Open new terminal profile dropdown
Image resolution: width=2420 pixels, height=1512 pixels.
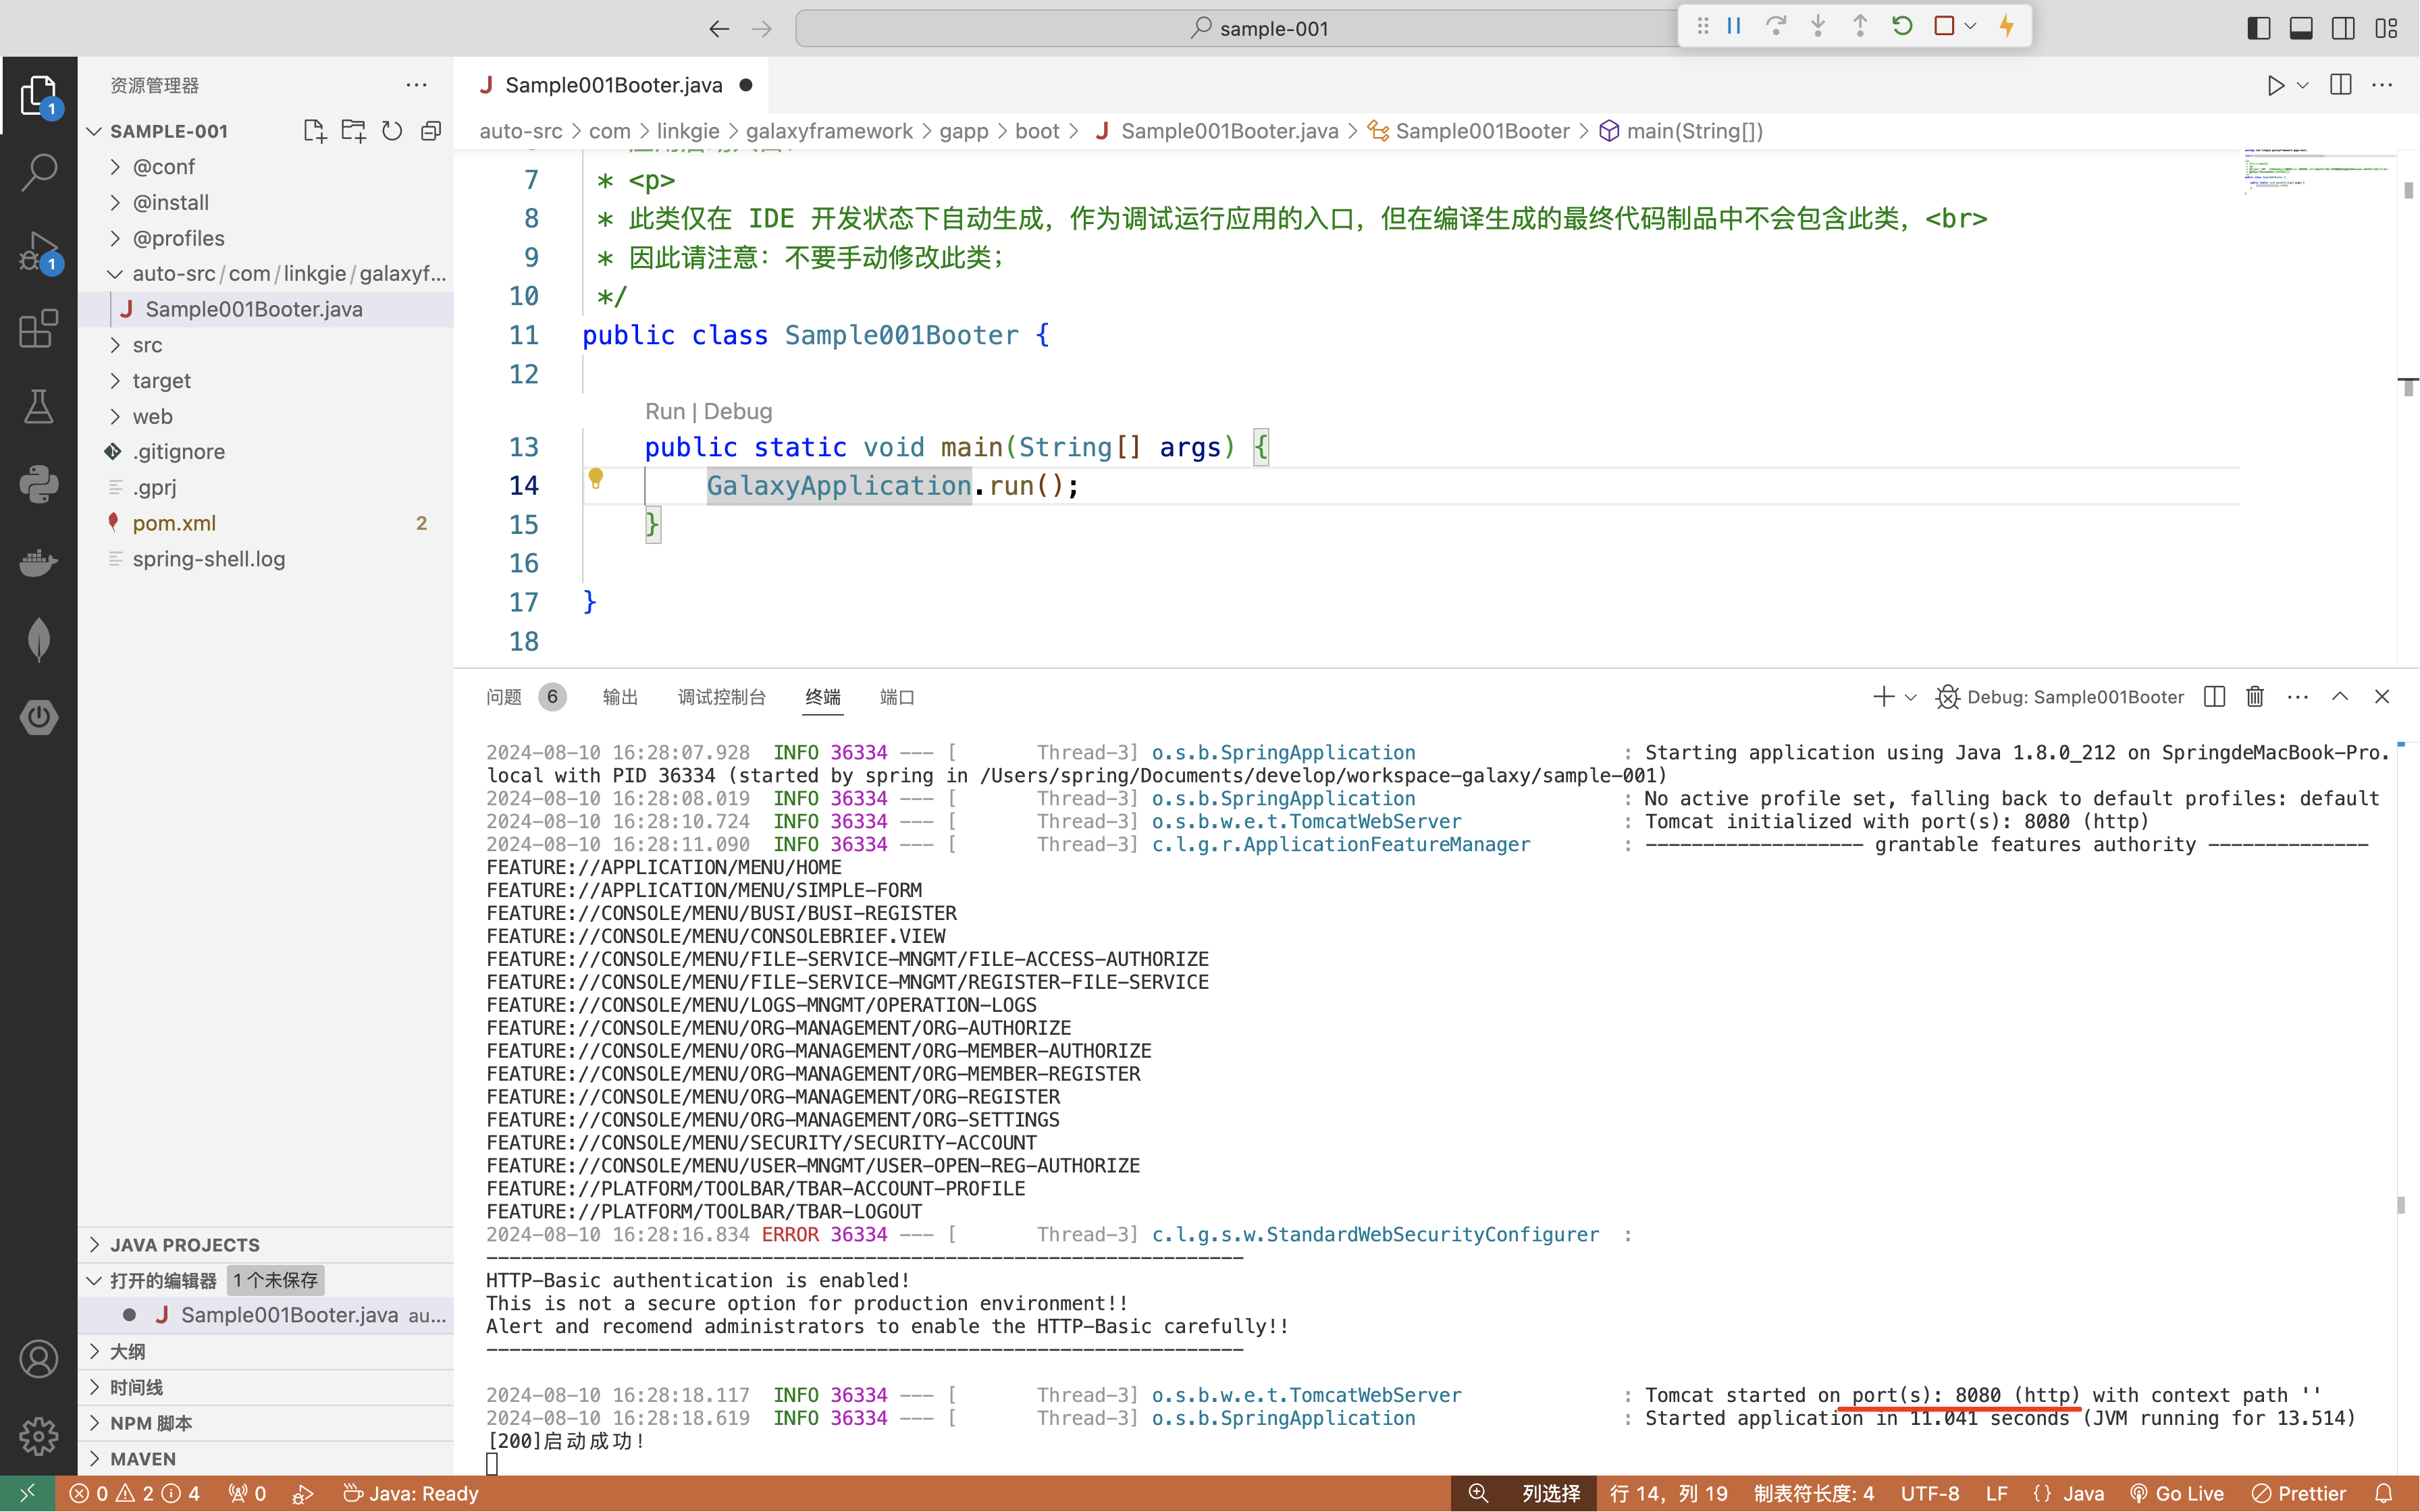(1911, 697)
